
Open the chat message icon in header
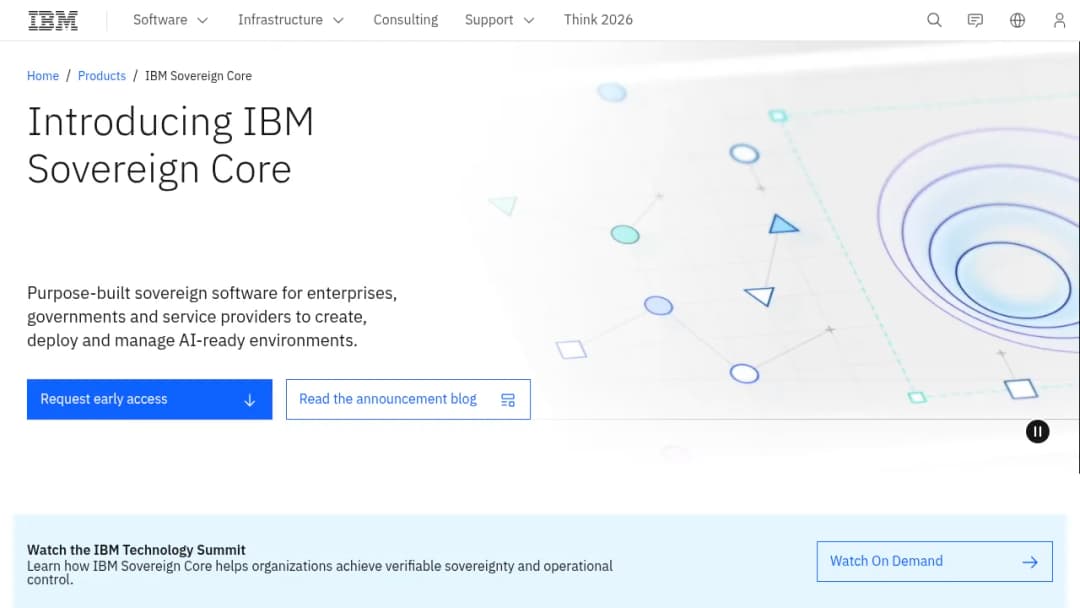click(975, 20)
